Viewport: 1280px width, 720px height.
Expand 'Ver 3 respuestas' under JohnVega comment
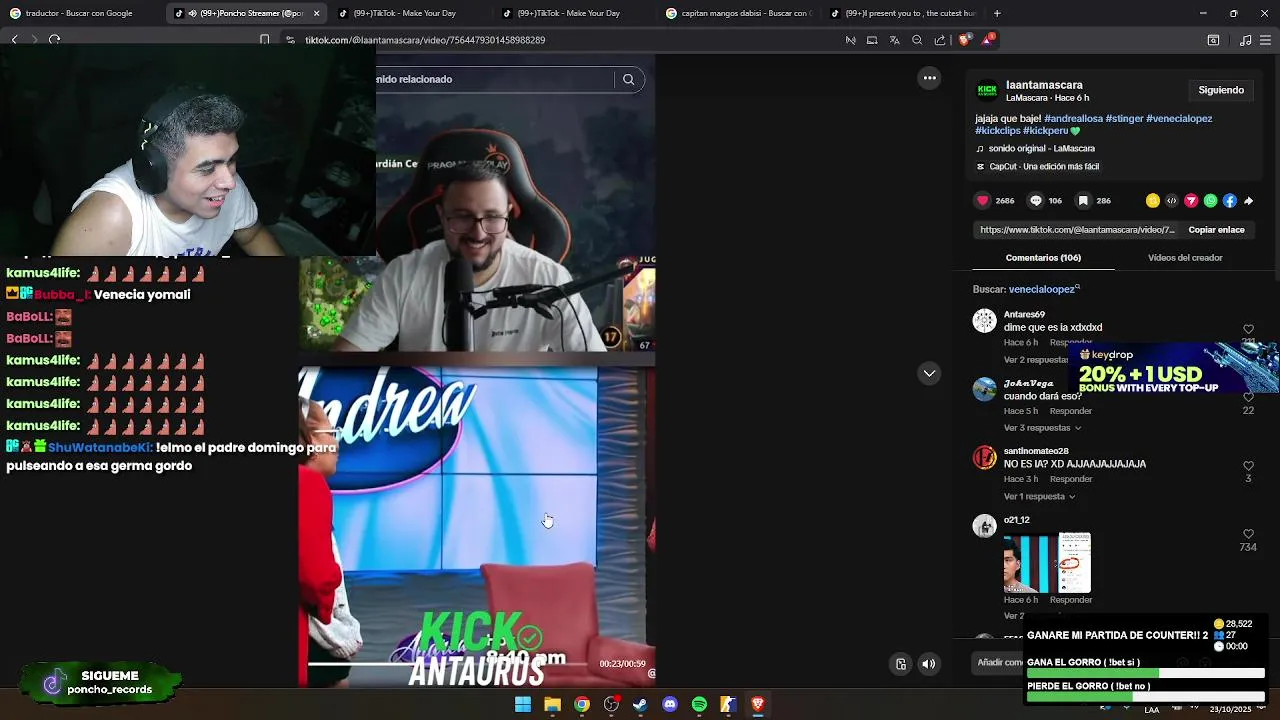tap(1042, 428)
